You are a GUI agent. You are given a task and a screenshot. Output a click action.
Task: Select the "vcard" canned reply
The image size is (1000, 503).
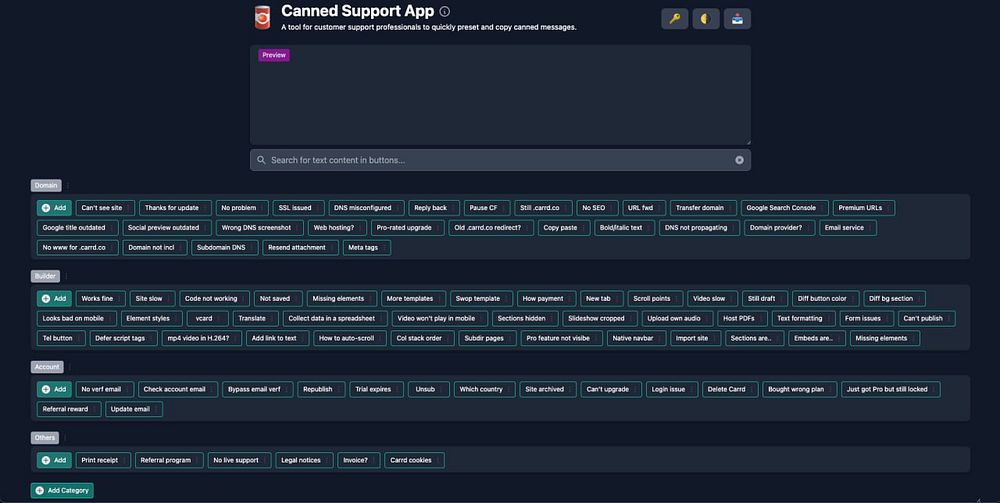coord(207,318)
